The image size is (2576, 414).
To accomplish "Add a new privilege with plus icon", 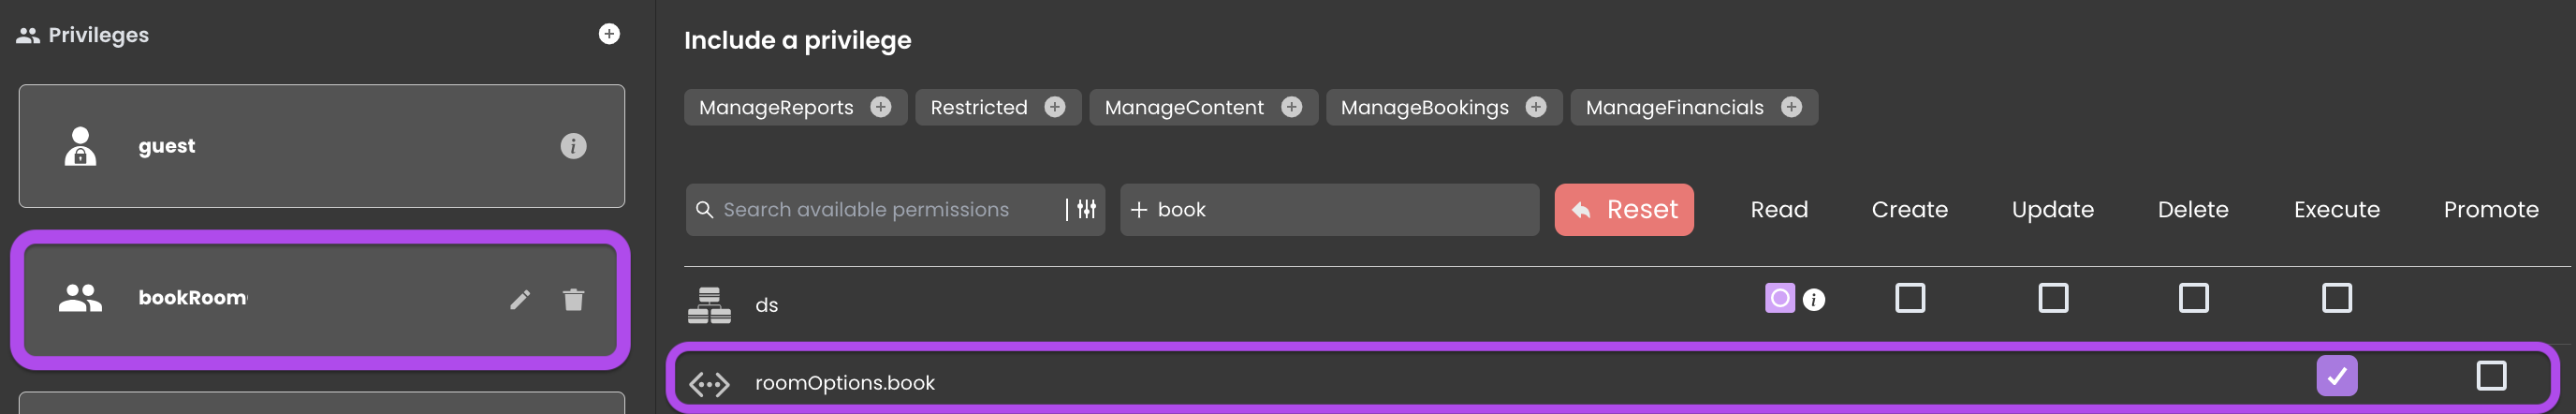I will (x=609, y=34).
